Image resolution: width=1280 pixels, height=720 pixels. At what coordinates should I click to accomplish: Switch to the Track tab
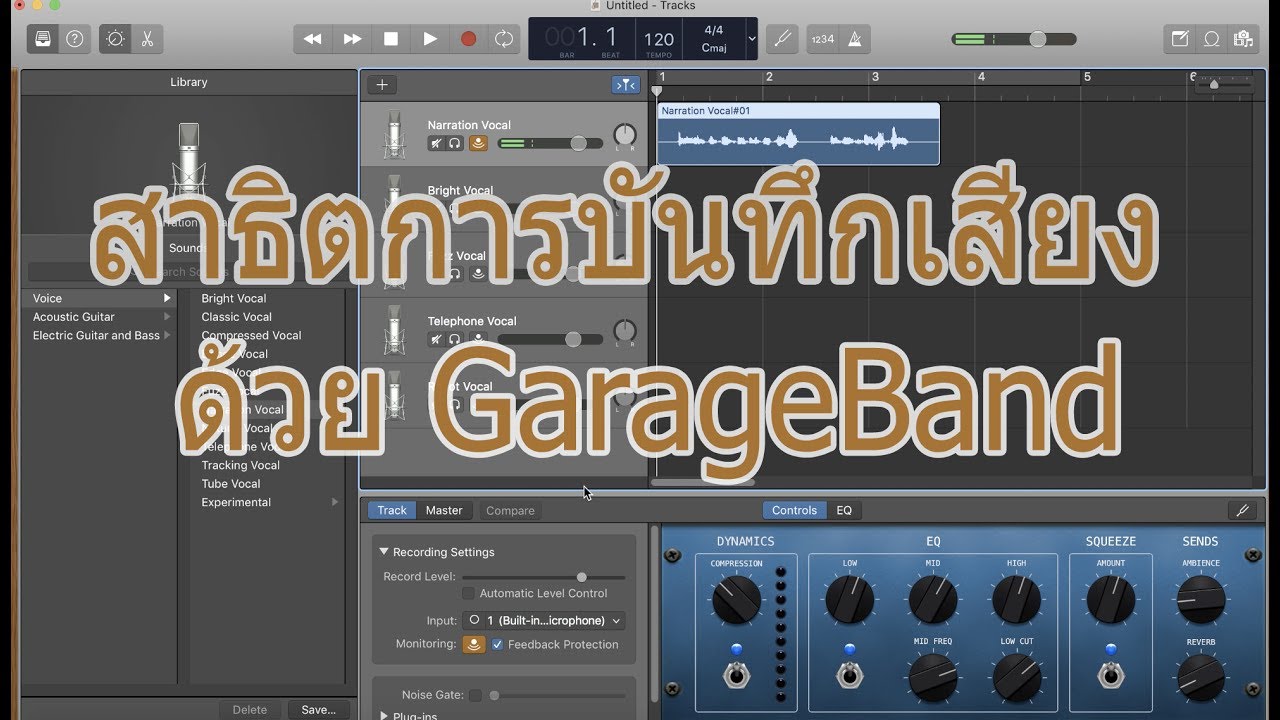(x=392, y=510)
